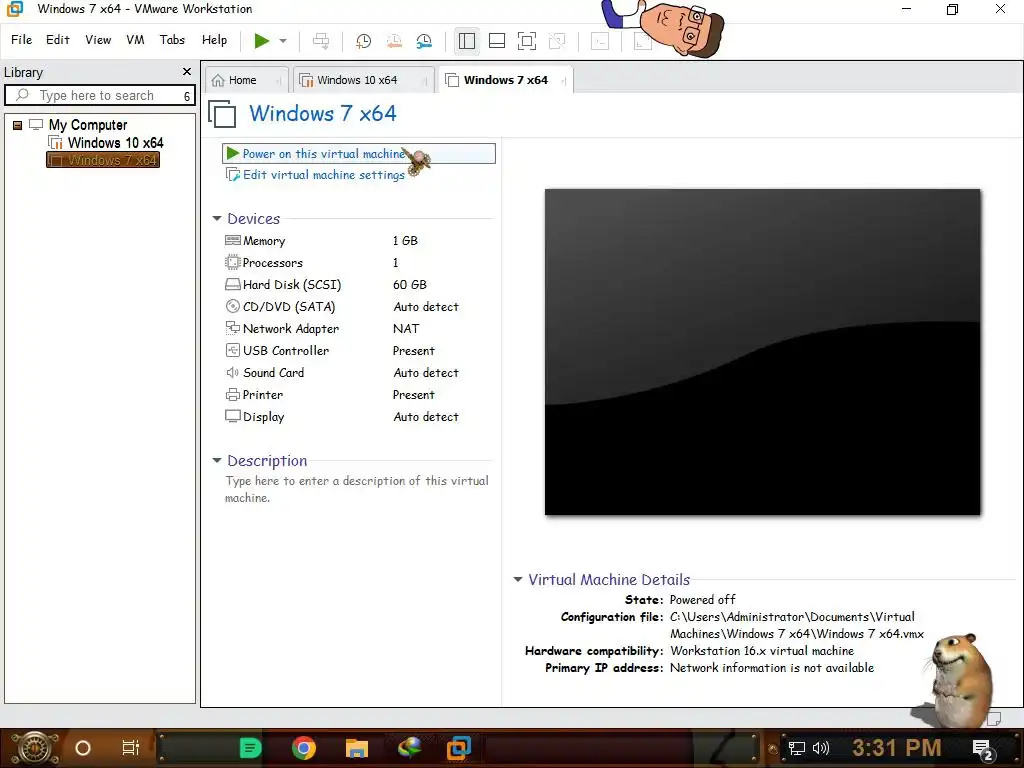Open the library search filter dropdown
The height and width of the screenshot is (768, 1024).
(x=187, y=96)
